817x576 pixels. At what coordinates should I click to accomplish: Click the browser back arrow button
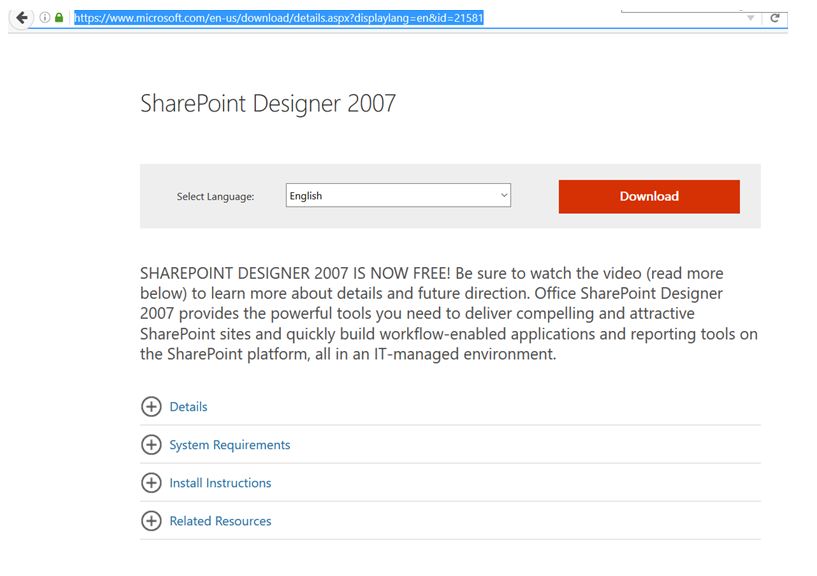(22, 18)
